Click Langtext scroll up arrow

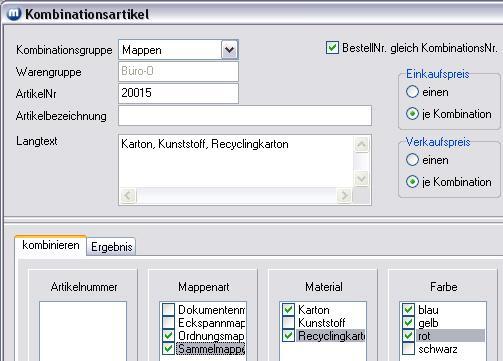[362, 144]
